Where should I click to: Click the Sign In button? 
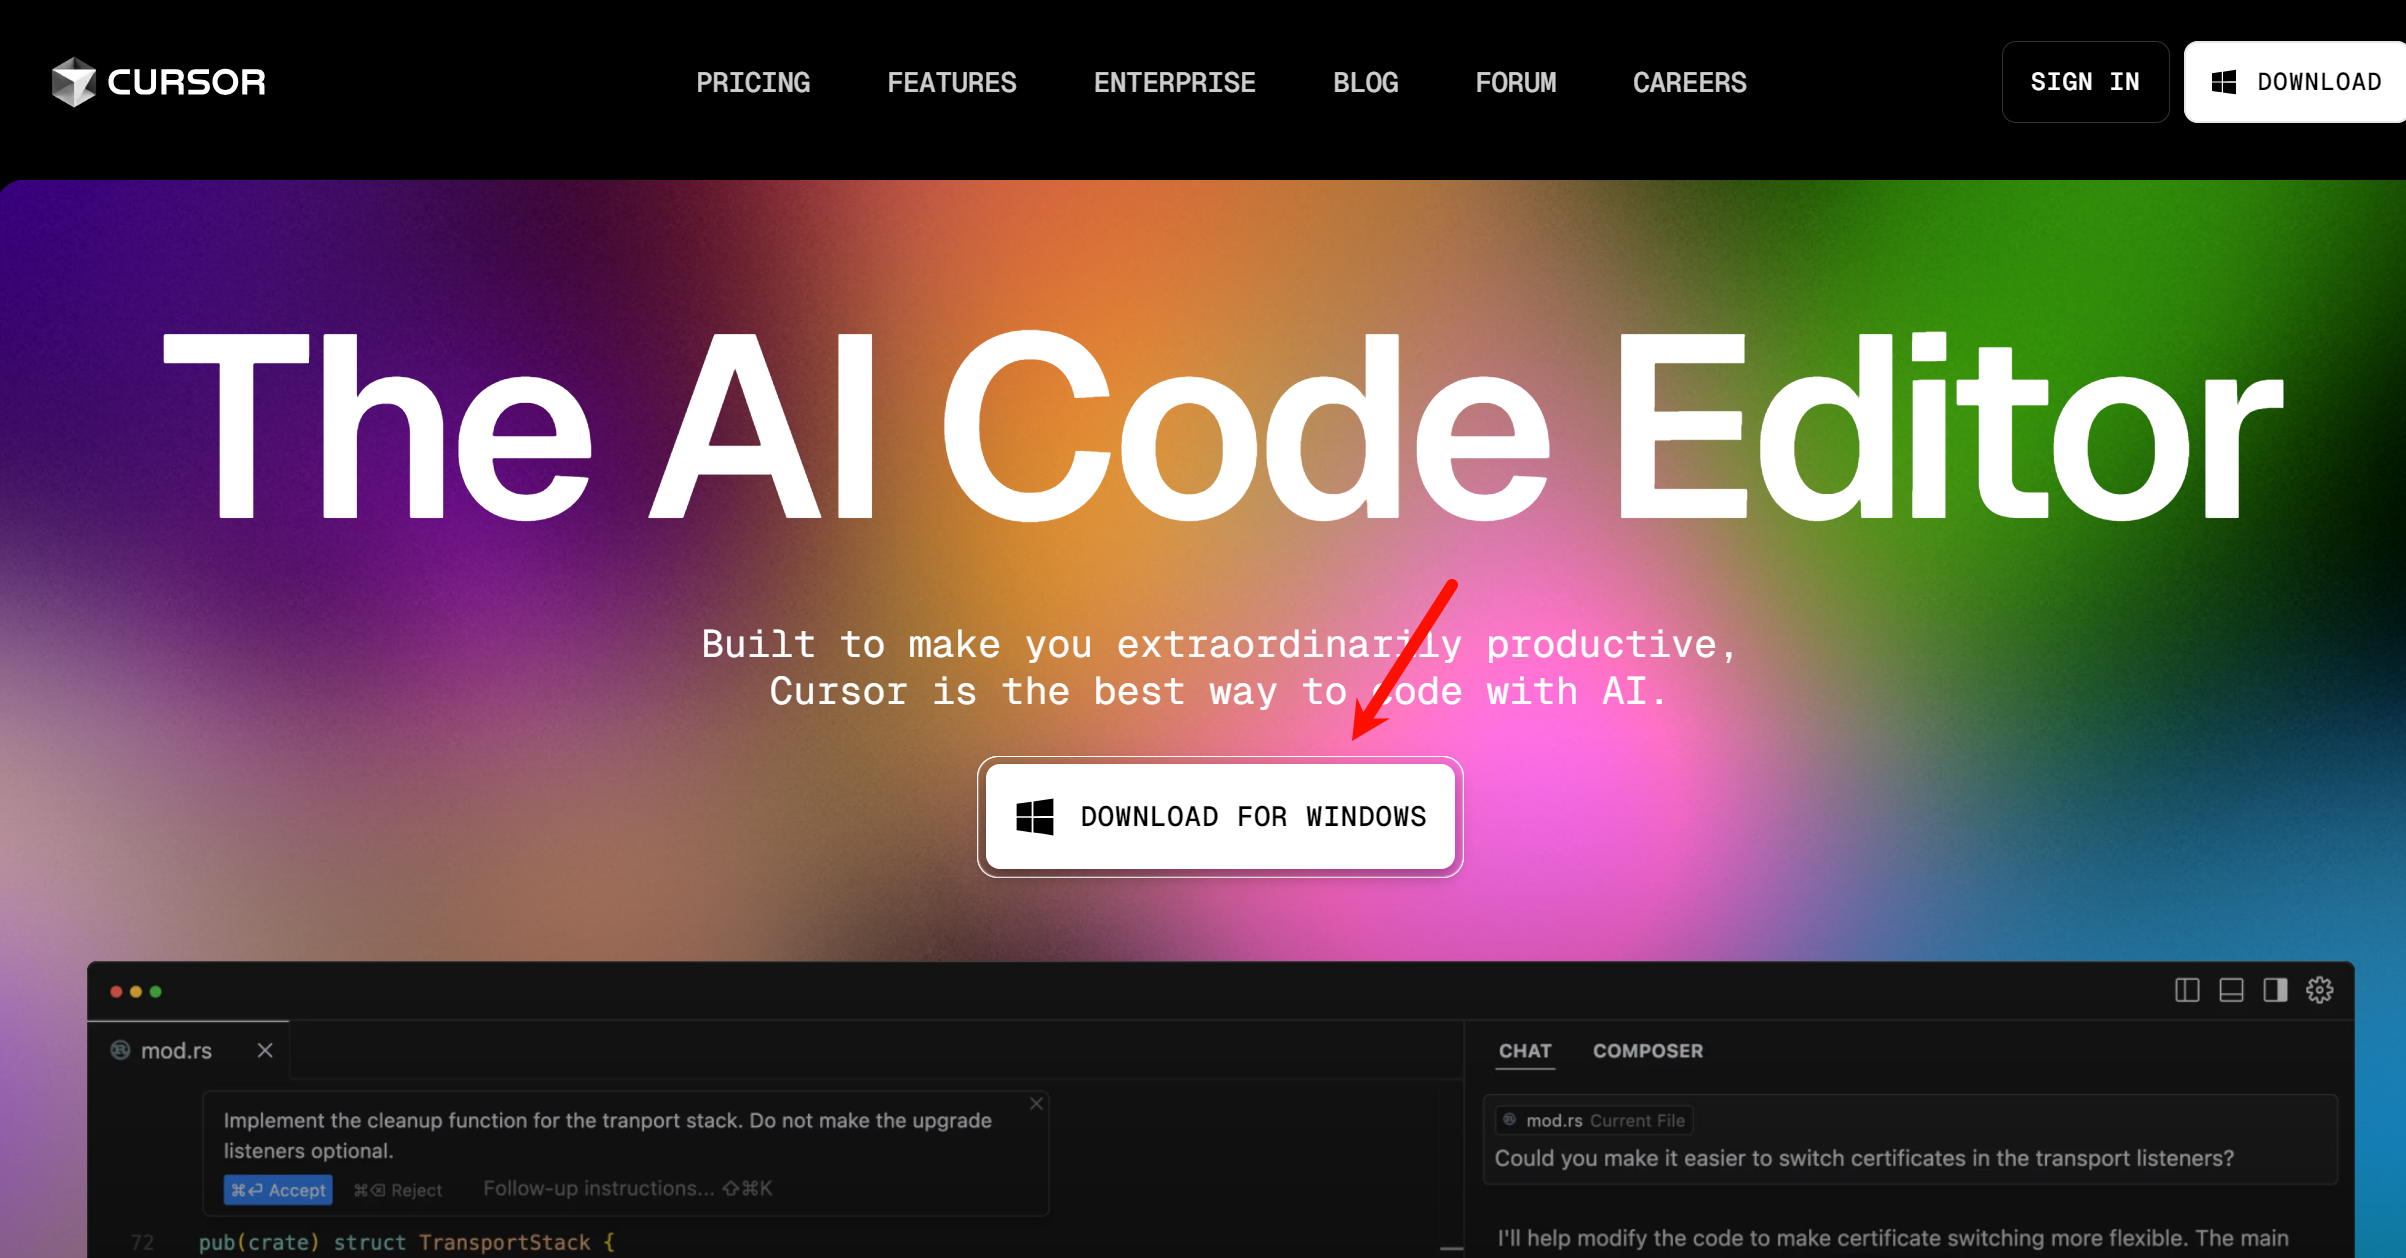(2085, 82)
